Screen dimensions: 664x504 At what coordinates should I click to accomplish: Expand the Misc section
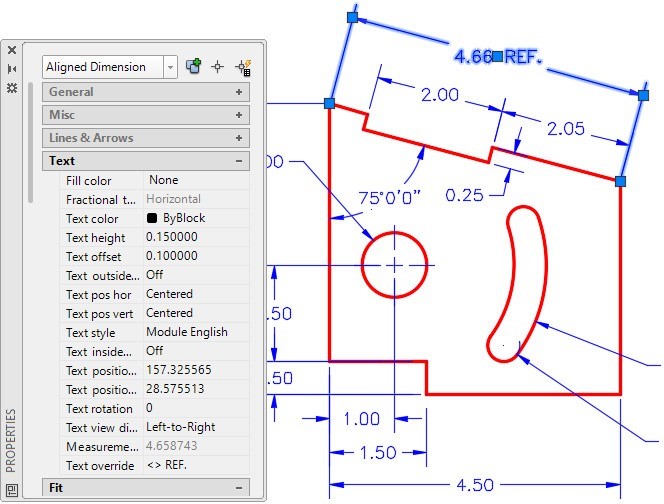coord(239,115)
